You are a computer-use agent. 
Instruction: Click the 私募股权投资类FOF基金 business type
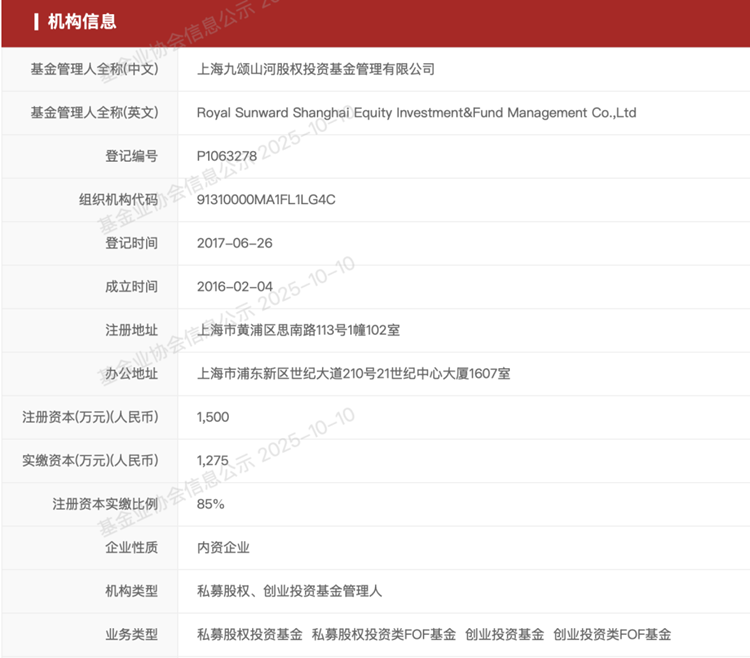(383, 635)
